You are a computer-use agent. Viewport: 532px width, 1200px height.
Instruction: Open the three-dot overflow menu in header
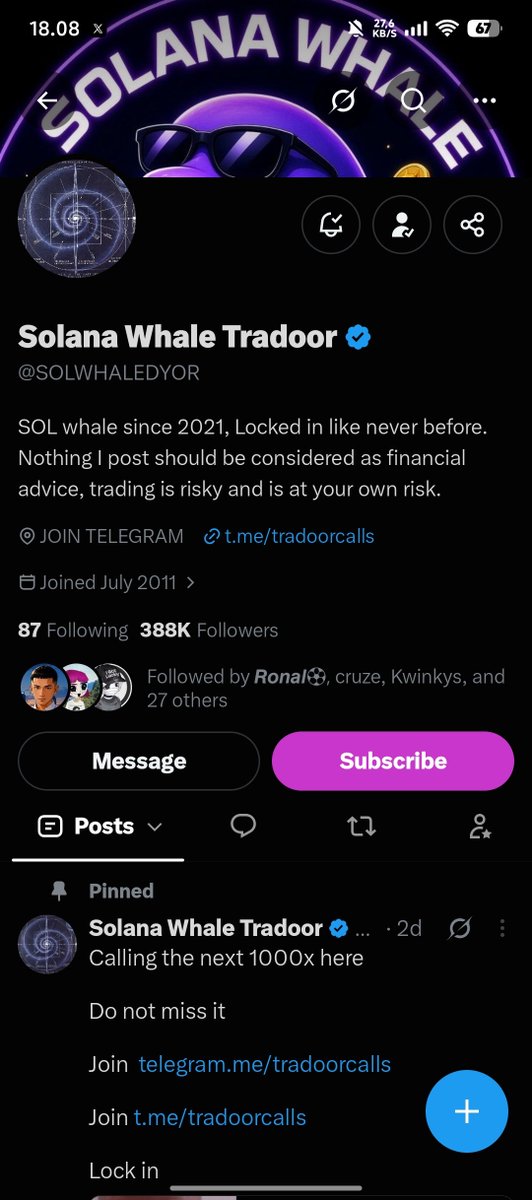point(485,101)
